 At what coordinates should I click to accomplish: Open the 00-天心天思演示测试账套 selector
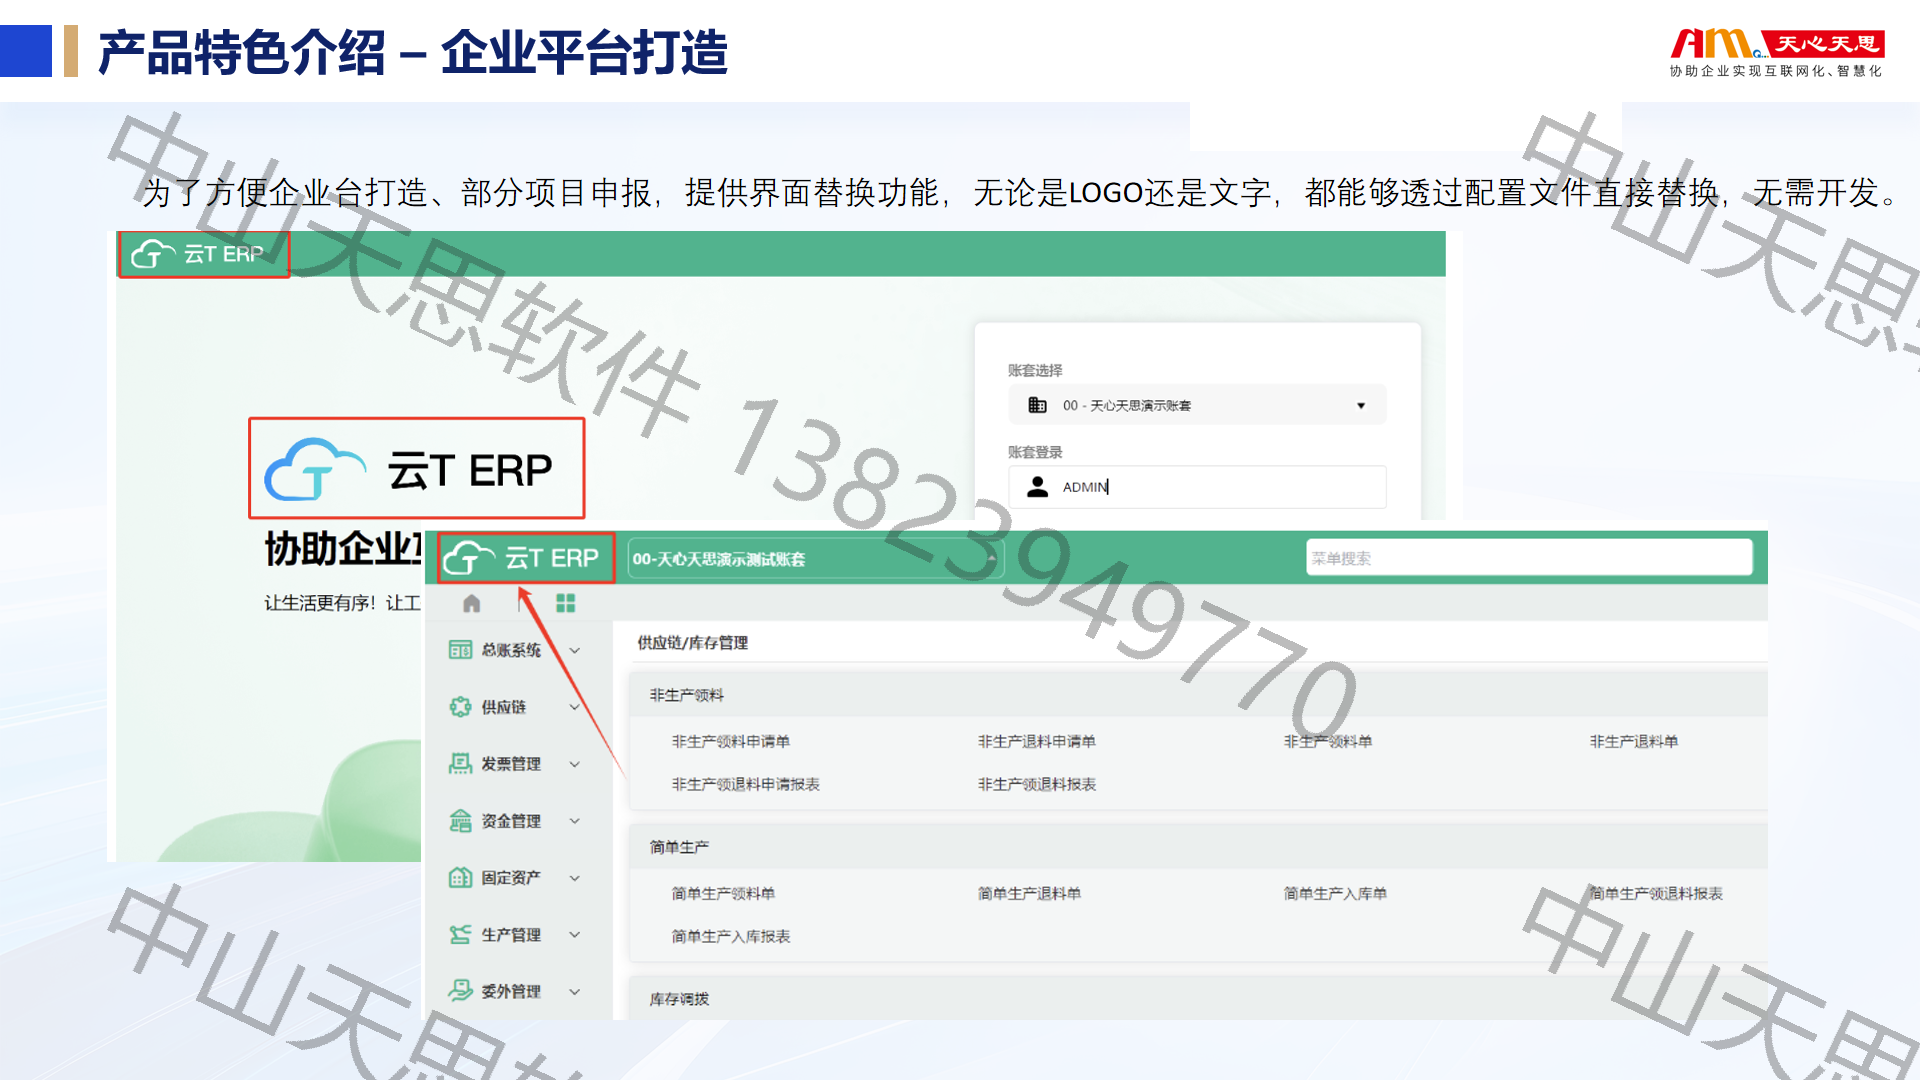point(815,559)
